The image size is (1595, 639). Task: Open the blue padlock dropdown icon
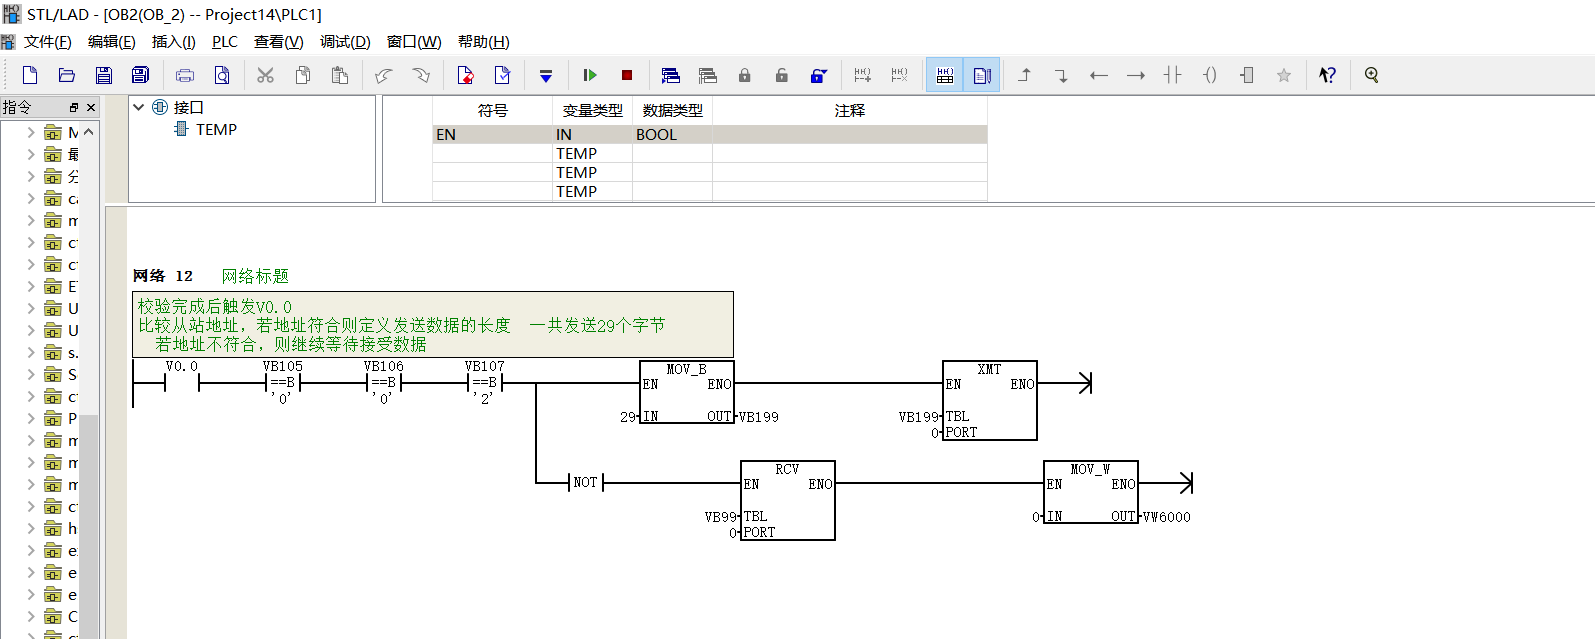click(819, 75)
